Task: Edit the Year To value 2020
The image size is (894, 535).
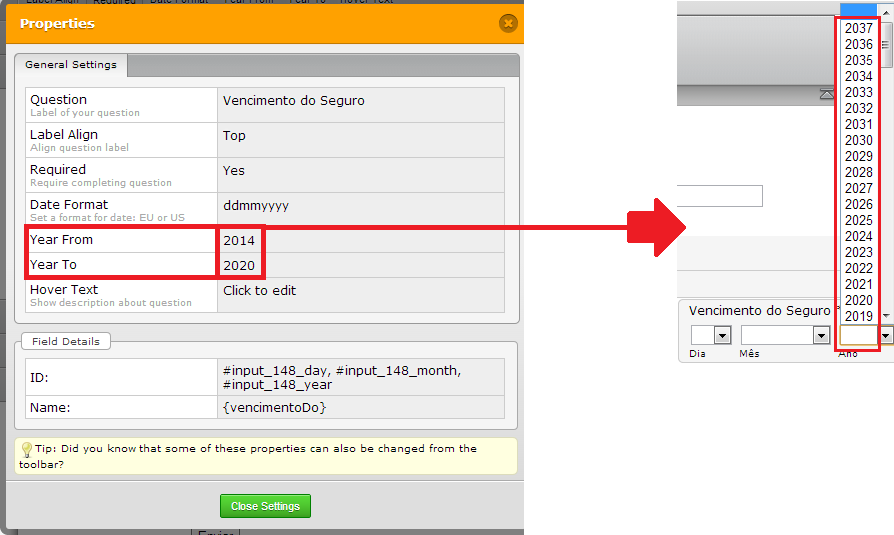Action: [x=239, y=266]
